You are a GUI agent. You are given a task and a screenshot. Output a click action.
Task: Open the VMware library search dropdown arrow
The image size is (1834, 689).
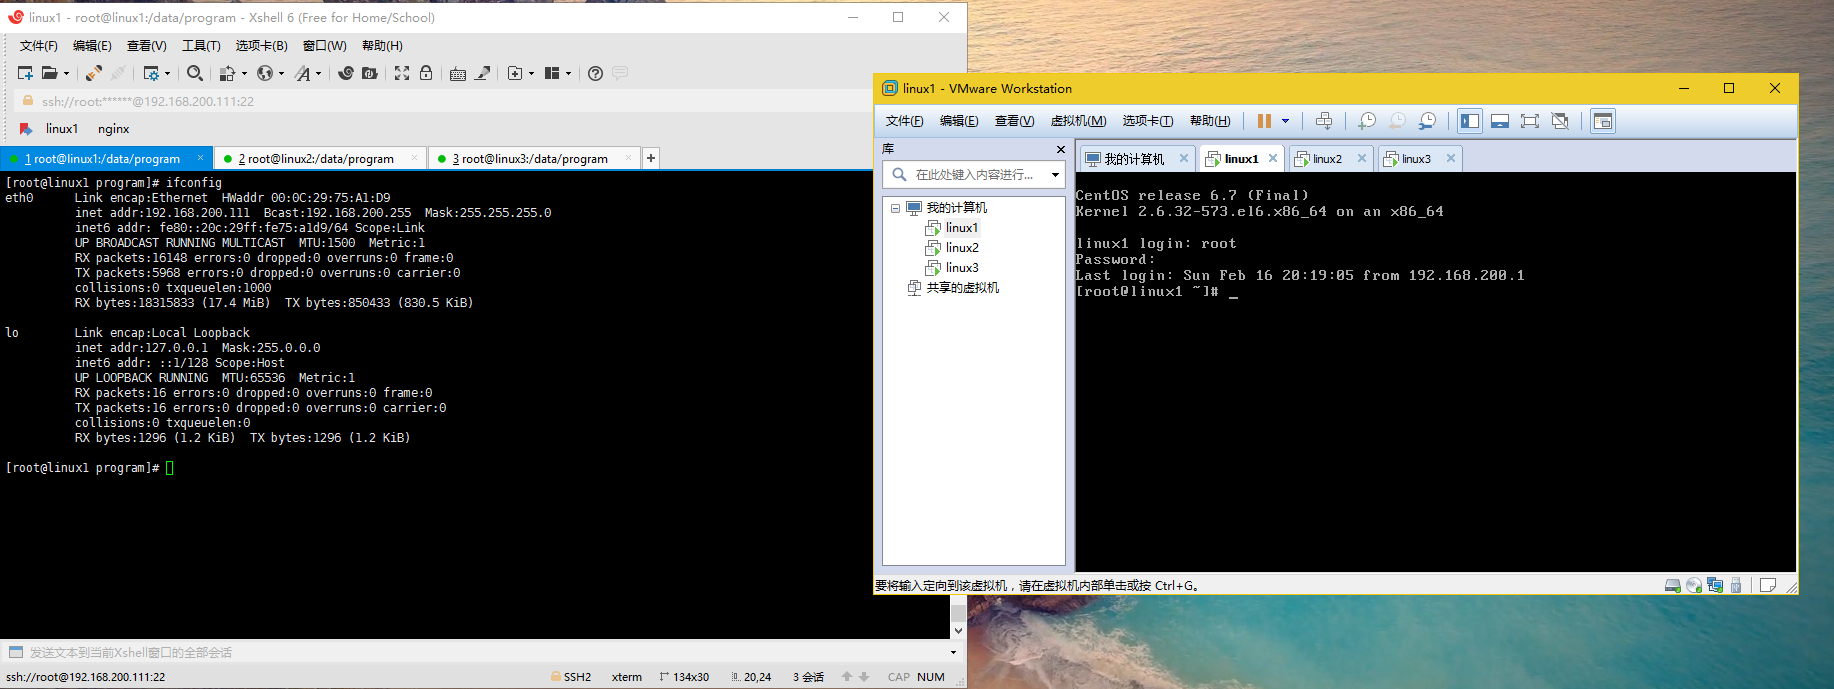tap(1055, 174)
